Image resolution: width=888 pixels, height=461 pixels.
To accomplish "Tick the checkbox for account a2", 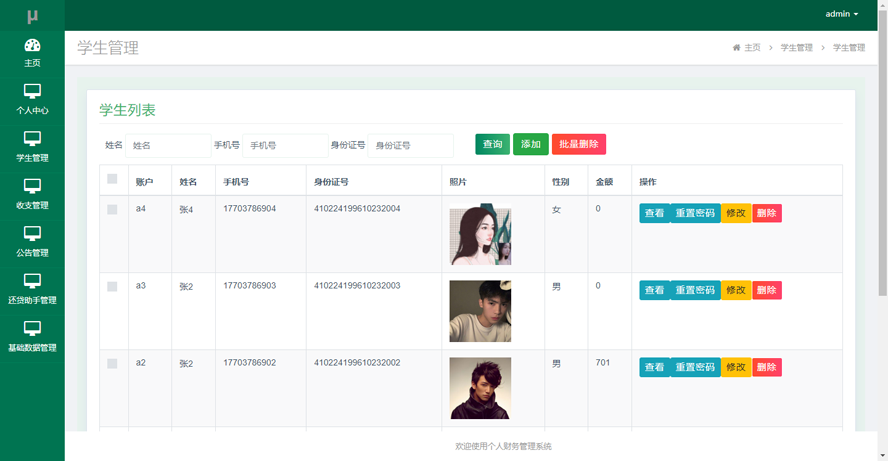I will tap(112, 364).
